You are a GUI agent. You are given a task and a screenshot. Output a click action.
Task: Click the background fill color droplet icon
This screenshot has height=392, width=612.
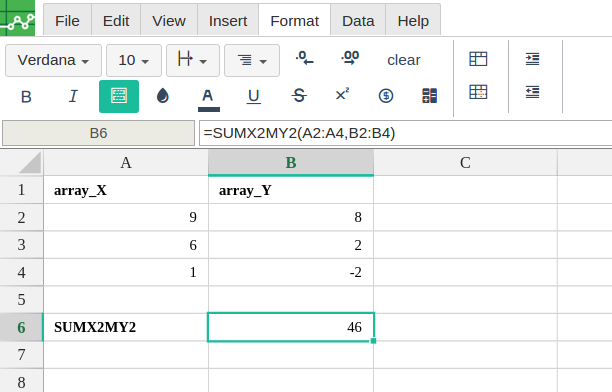click(x=163, y=96)
